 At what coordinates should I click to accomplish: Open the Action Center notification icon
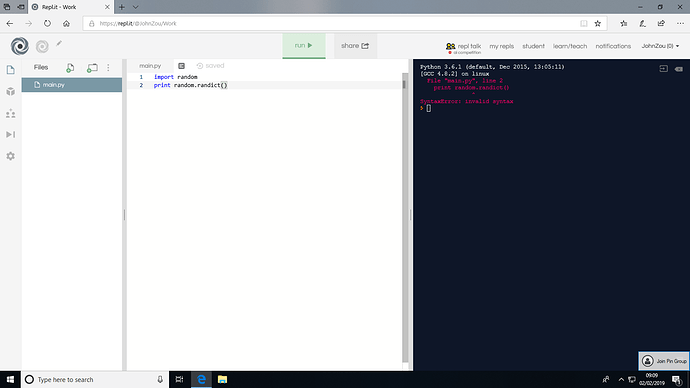pos(677,379)
